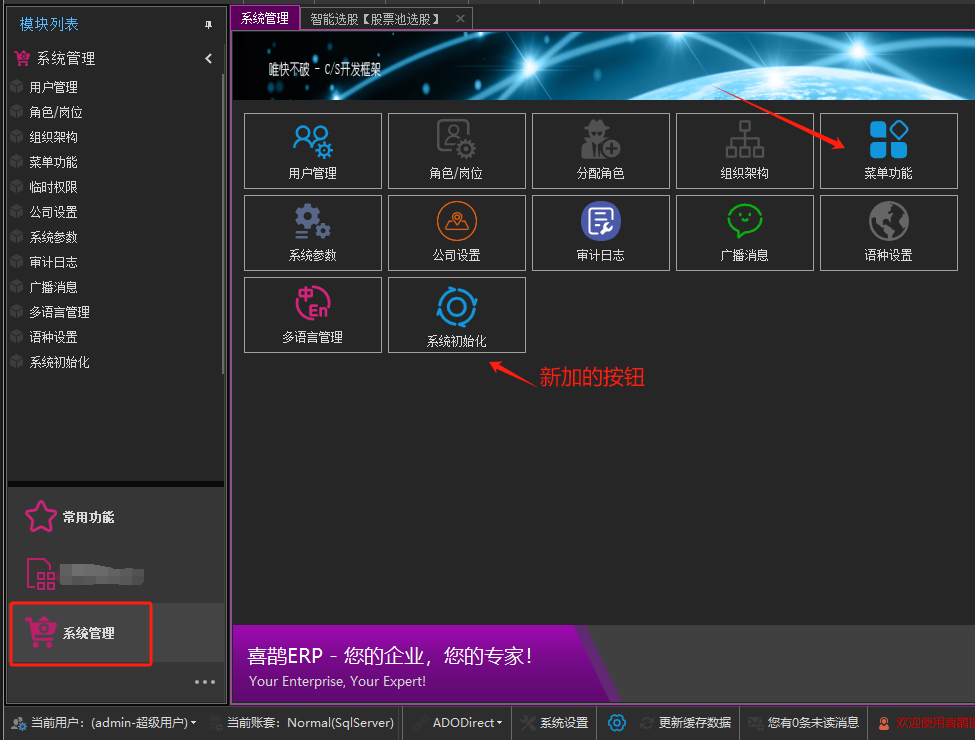This screenshot has height=740, width=975.
Task: Select 系统参数 in the module tree
Action: coord(53,237)
